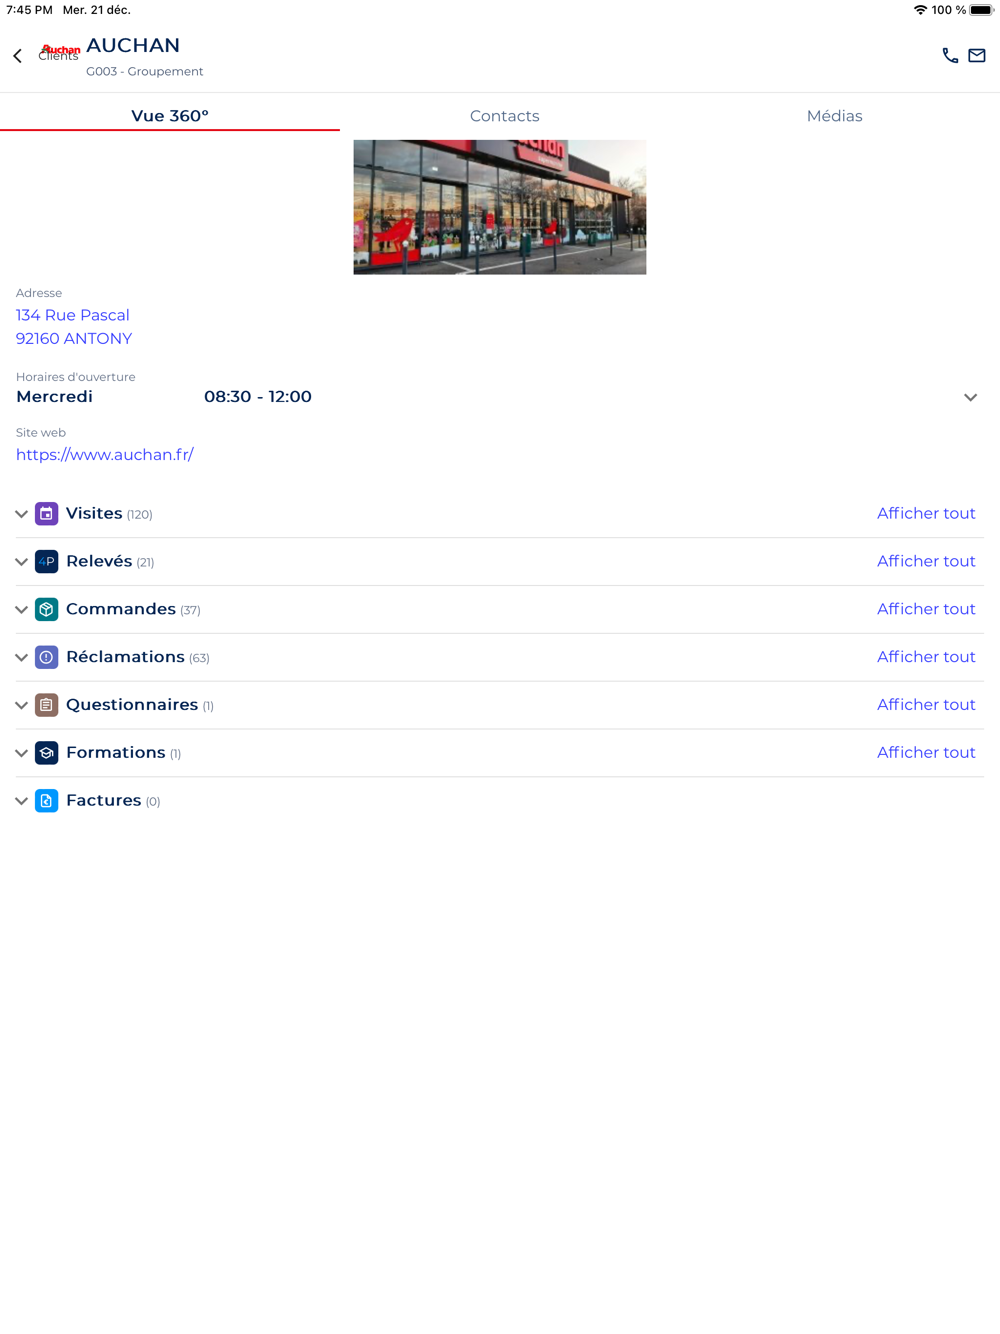Tap the Questionnaires section title

pyautogui.click(x=132, y=705)
